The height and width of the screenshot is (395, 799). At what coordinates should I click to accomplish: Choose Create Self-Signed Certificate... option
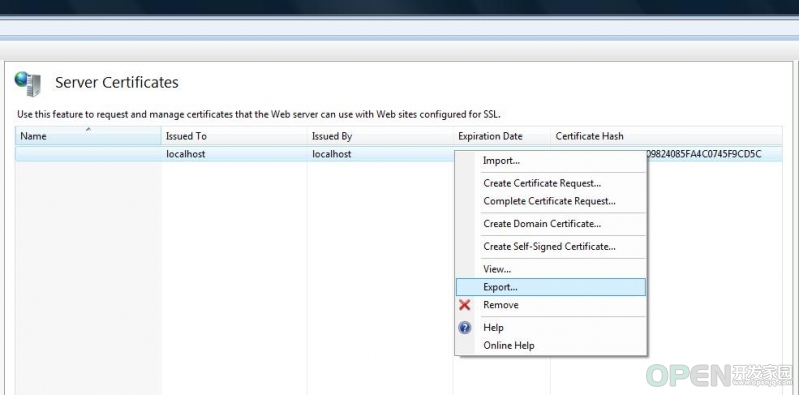pos(551,246)
